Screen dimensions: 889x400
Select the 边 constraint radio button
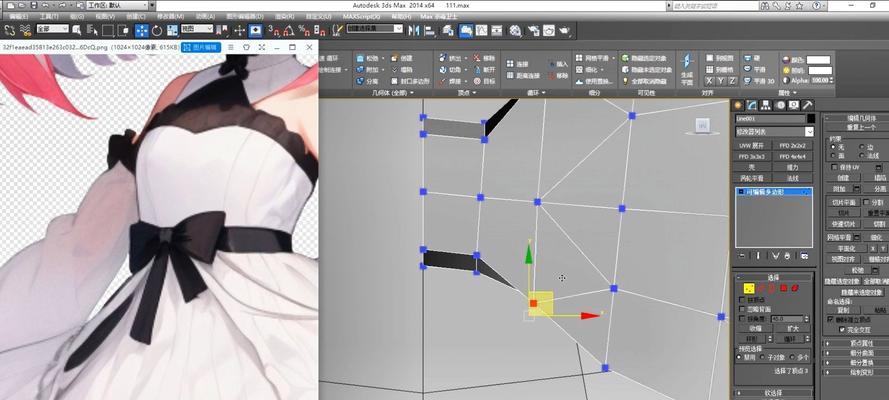click(x=862, y=147)
